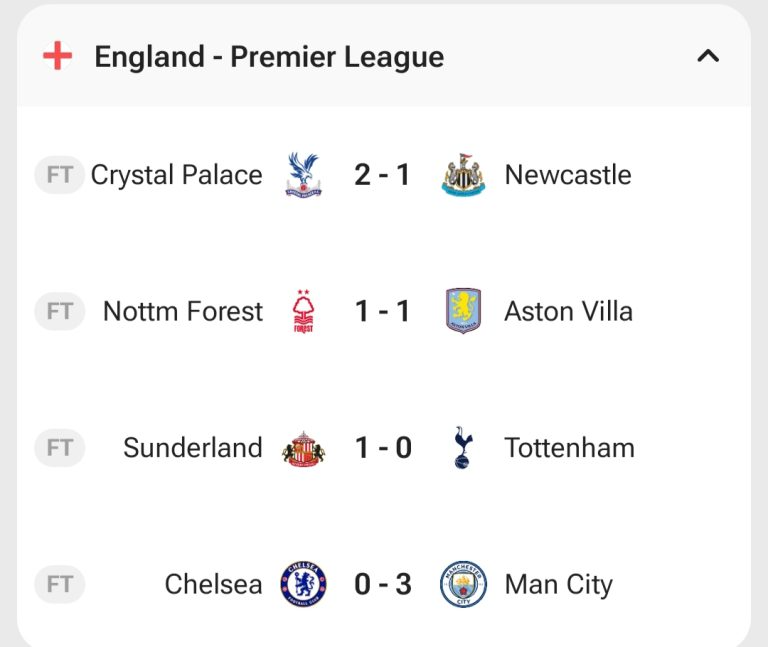Click the FT badge beside Chelsea
This screenshot has width=768, height=647.
coord(60,584)
